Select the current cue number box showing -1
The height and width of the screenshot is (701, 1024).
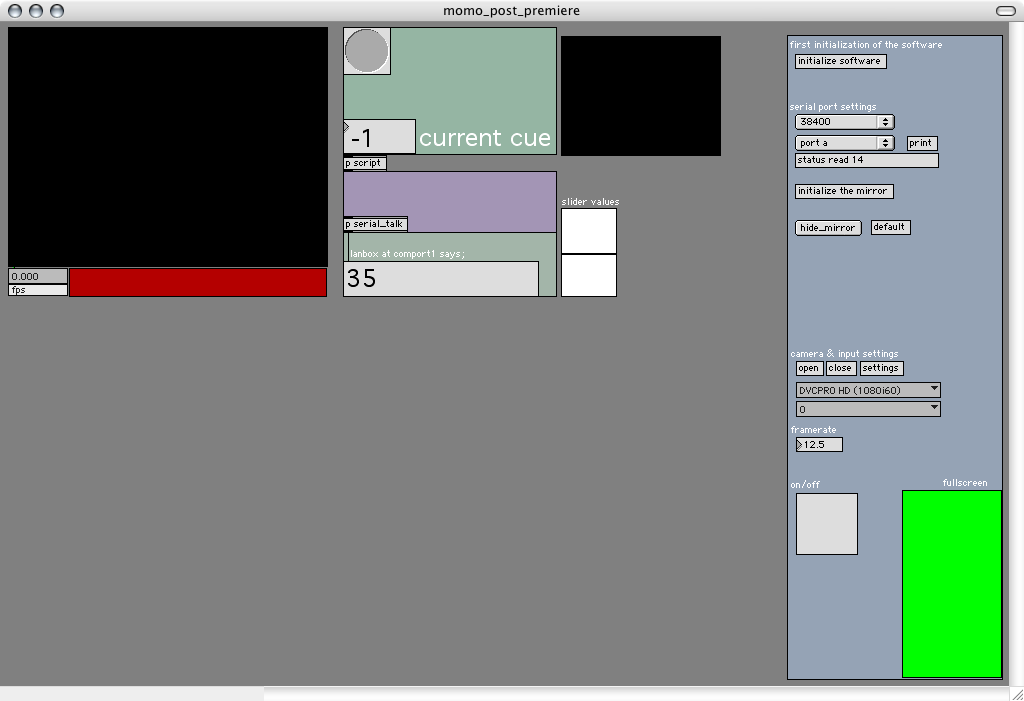click(379, 137)
